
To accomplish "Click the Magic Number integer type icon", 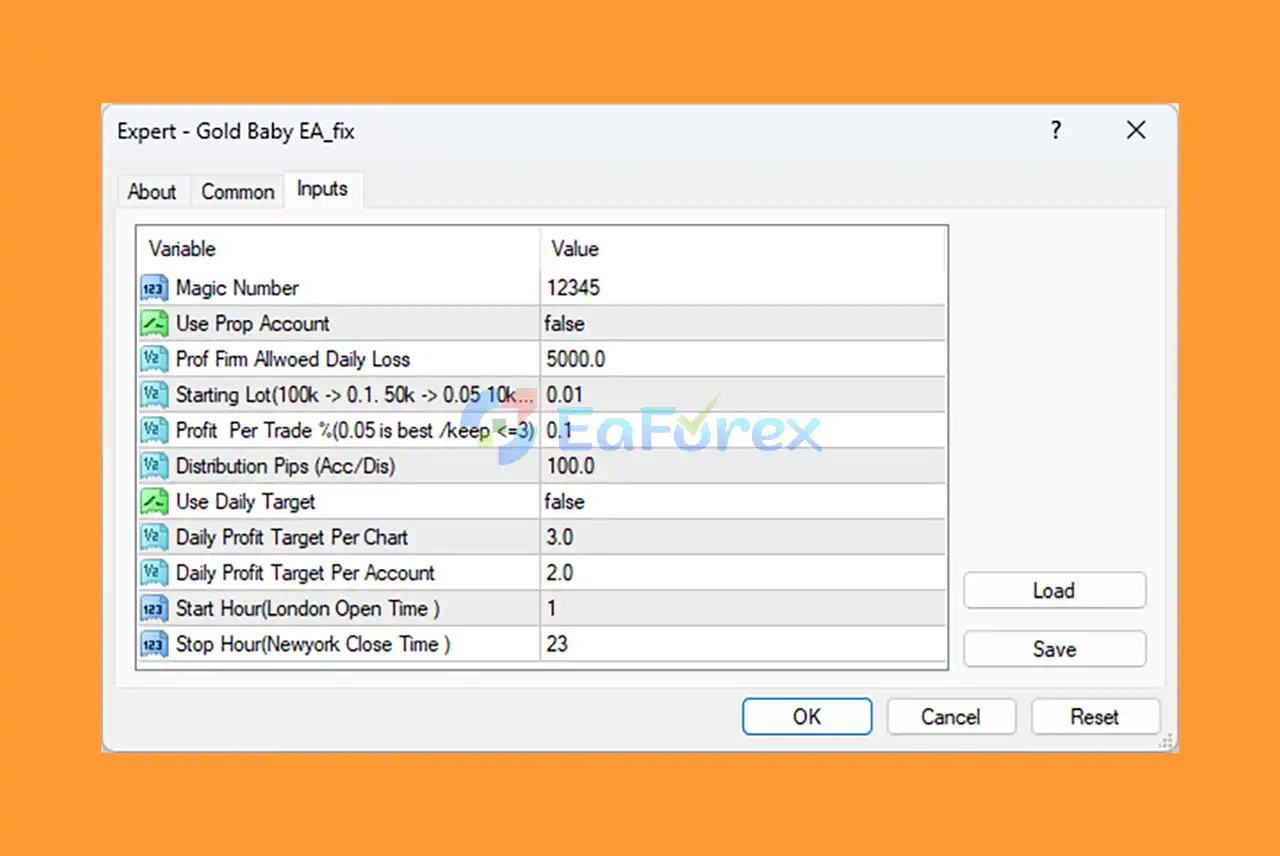I will (x=153, y=288).
